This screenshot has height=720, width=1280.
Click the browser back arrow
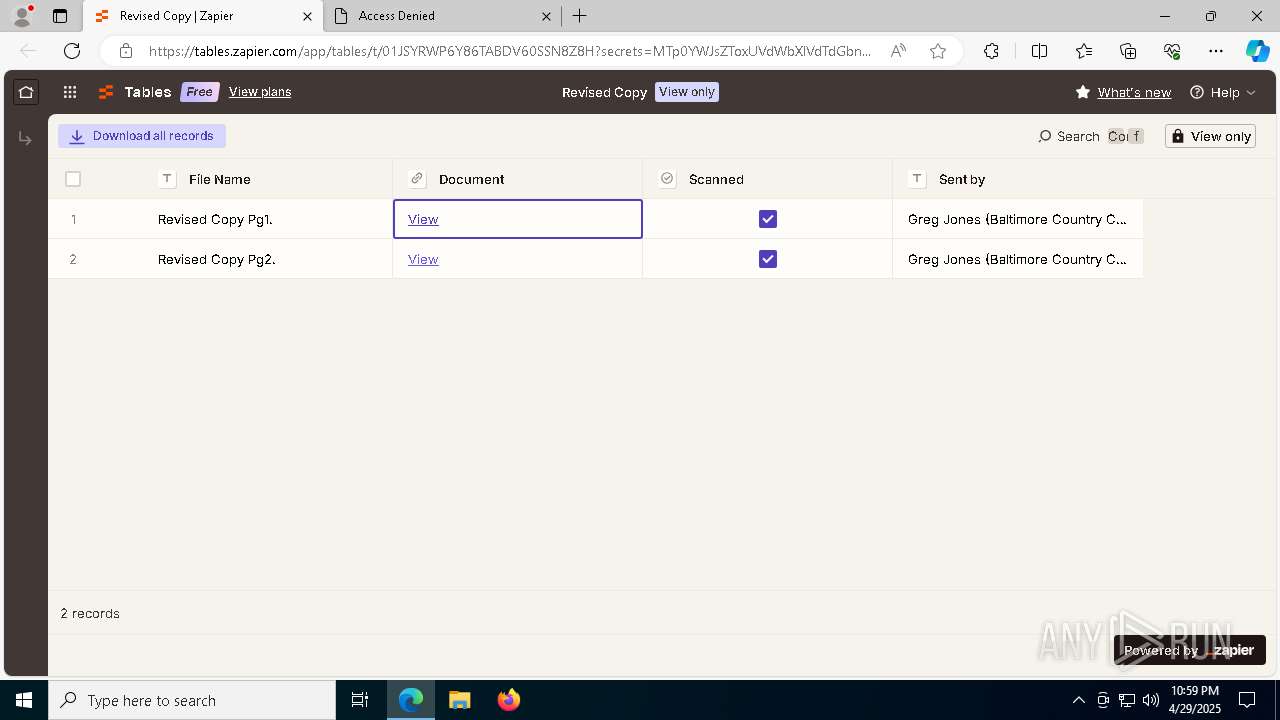pyautogui.click(x=28, y=51)
